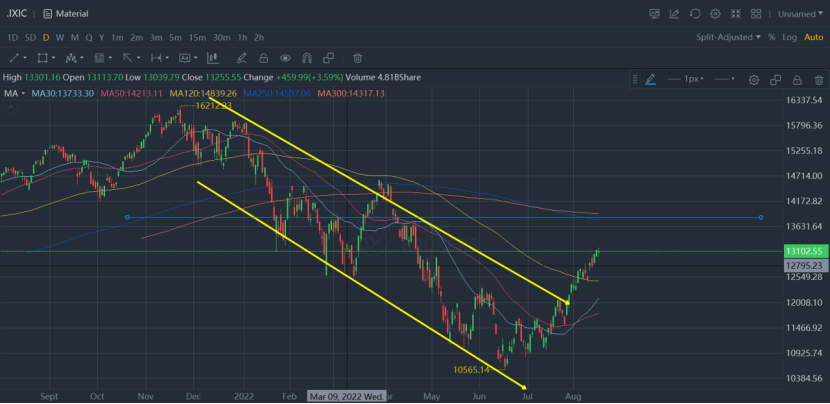Select the M monthly timeframe
This screenshot has width=830, height=404.
tap(75, 38)
